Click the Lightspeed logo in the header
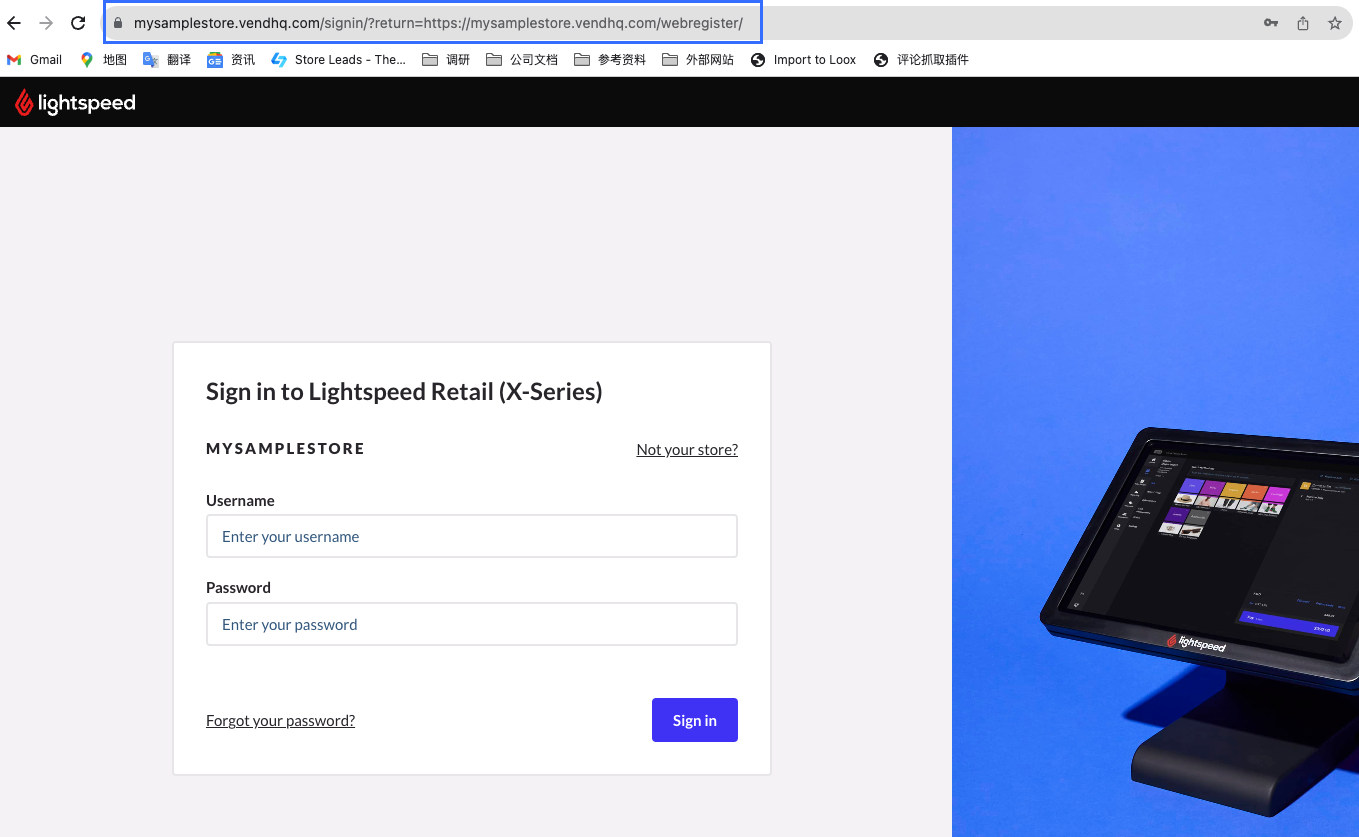The image size is (1359, 837). coord(75,102)
